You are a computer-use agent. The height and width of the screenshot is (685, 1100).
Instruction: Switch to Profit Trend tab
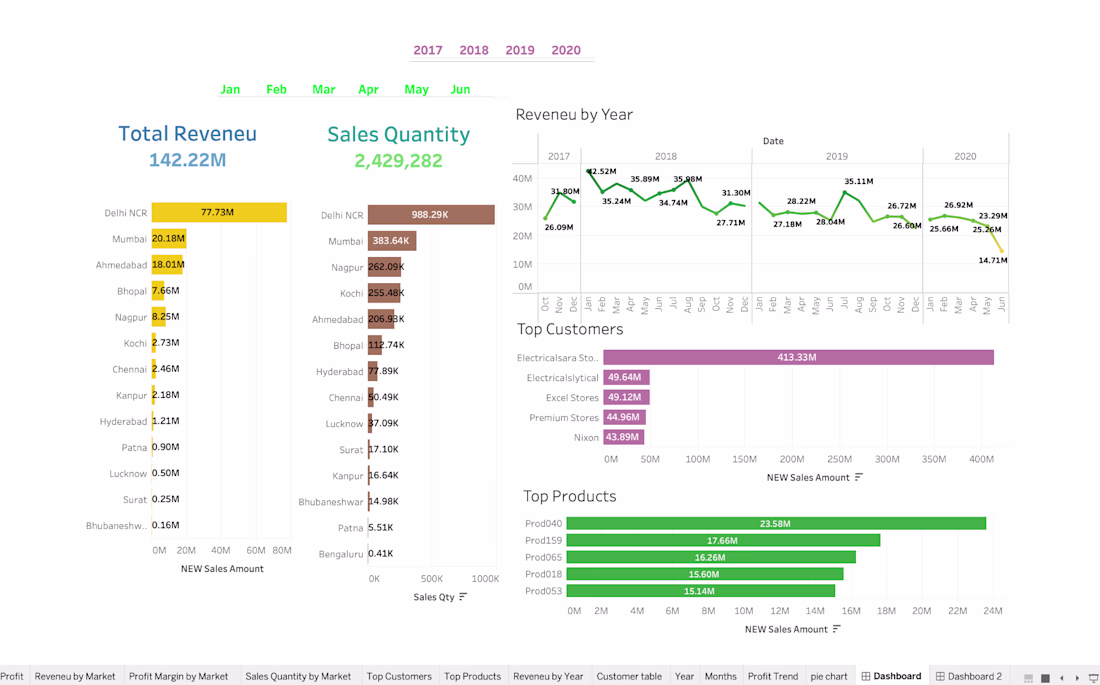(x=773, y=677)
